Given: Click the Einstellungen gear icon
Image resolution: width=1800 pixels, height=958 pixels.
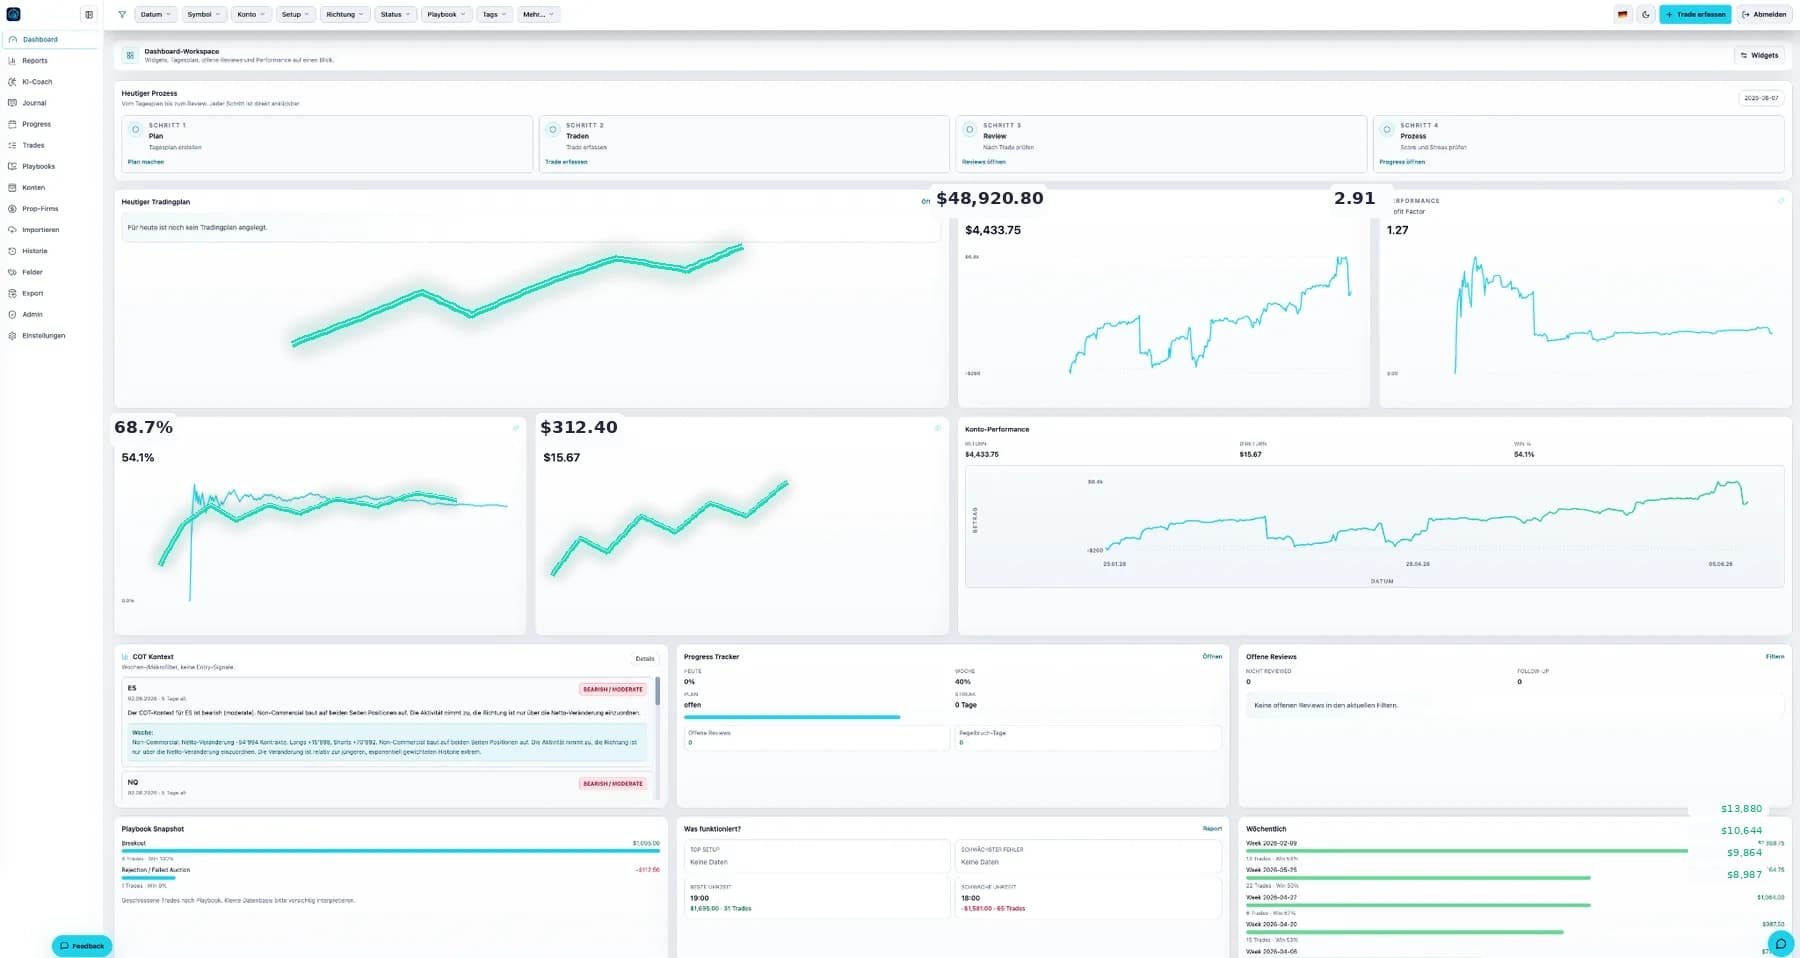Looking at the screenshot, I should click(12, 335).
